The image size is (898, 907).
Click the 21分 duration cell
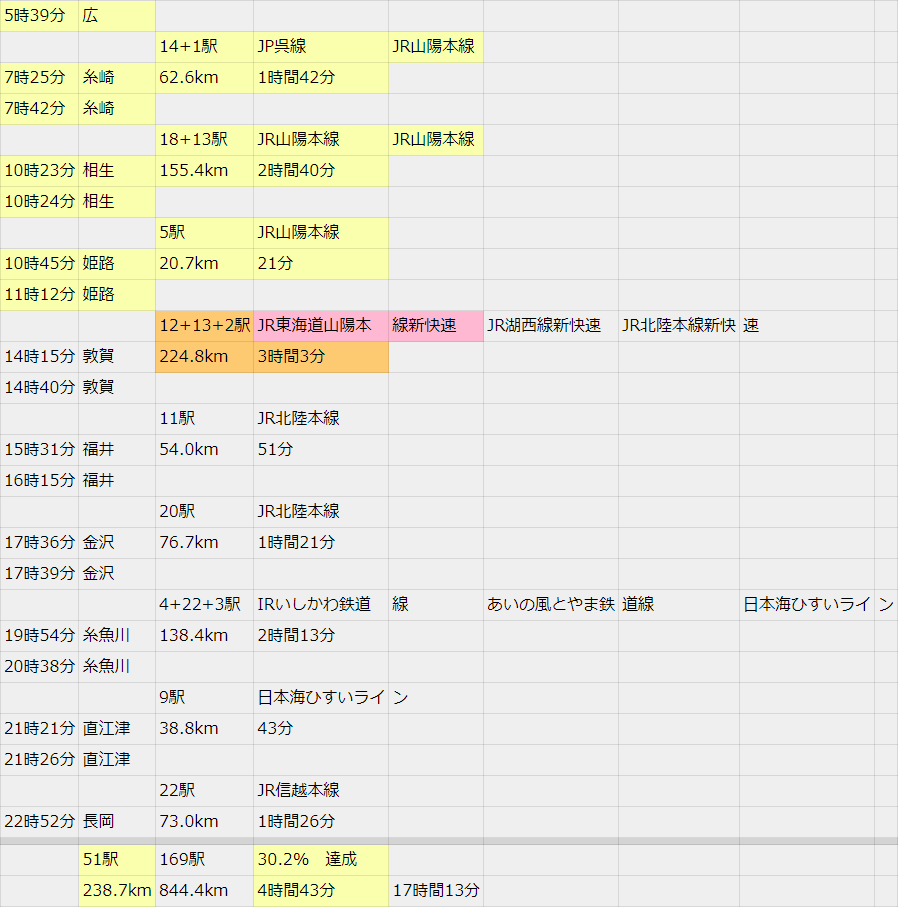[x=321, y=264]
